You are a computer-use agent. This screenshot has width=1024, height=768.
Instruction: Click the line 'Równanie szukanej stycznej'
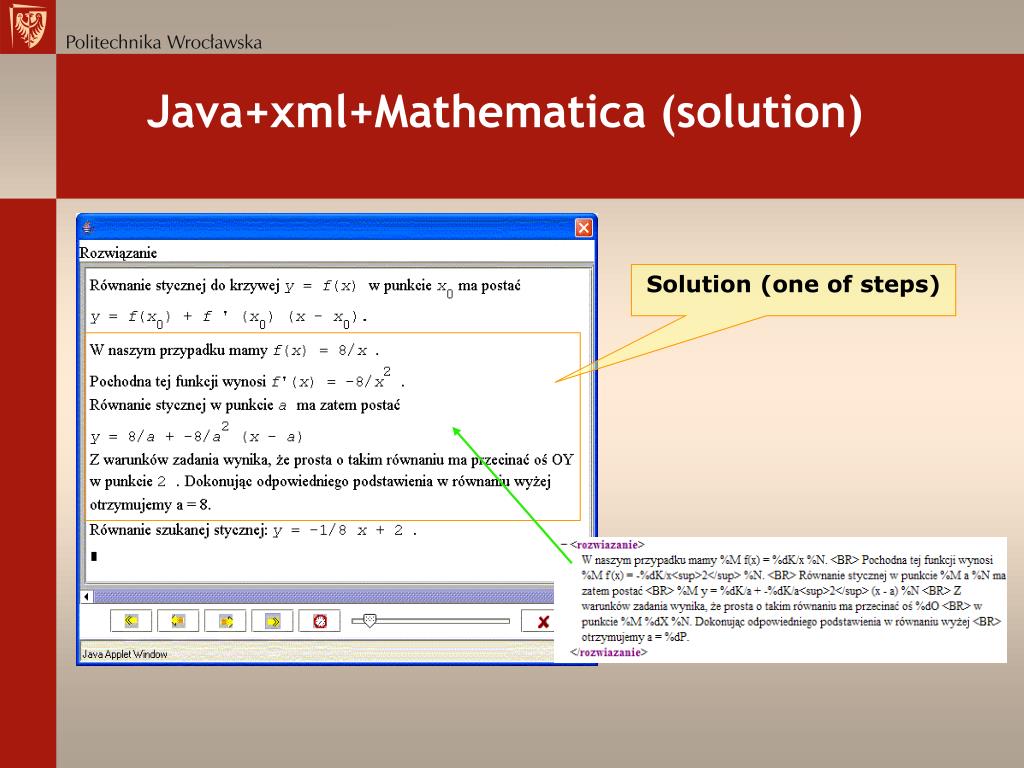(x=253, y=530)
